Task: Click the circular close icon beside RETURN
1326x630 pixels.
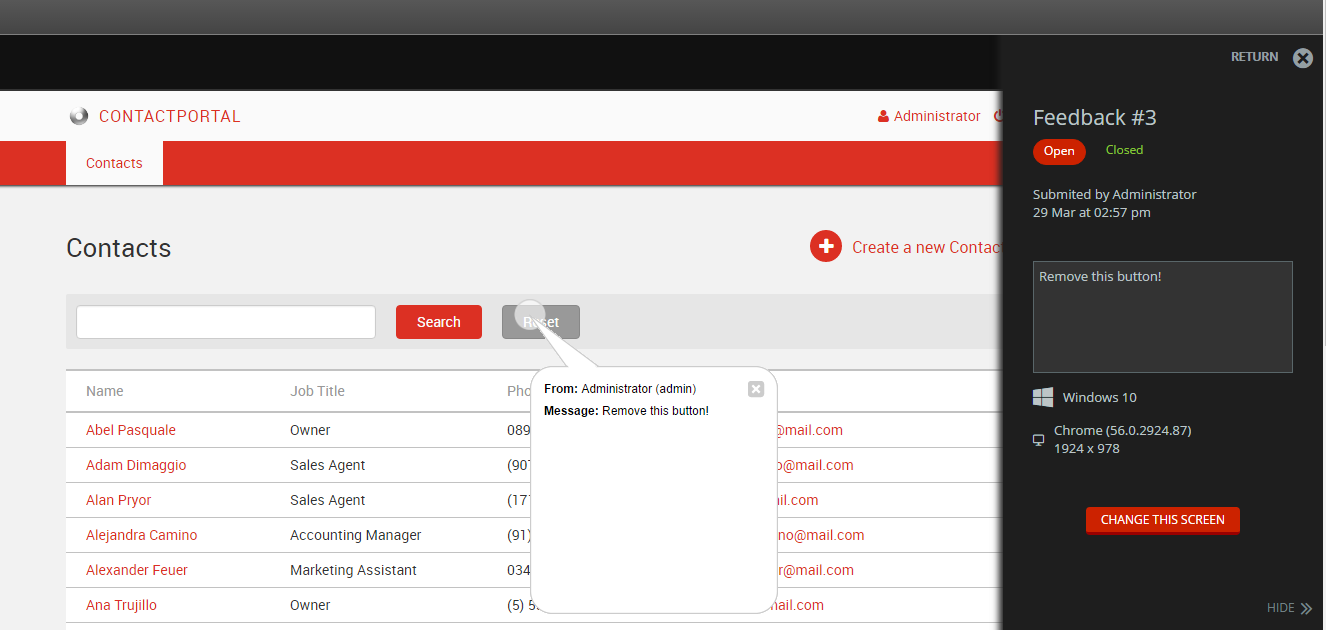Action: (1303, 58)
